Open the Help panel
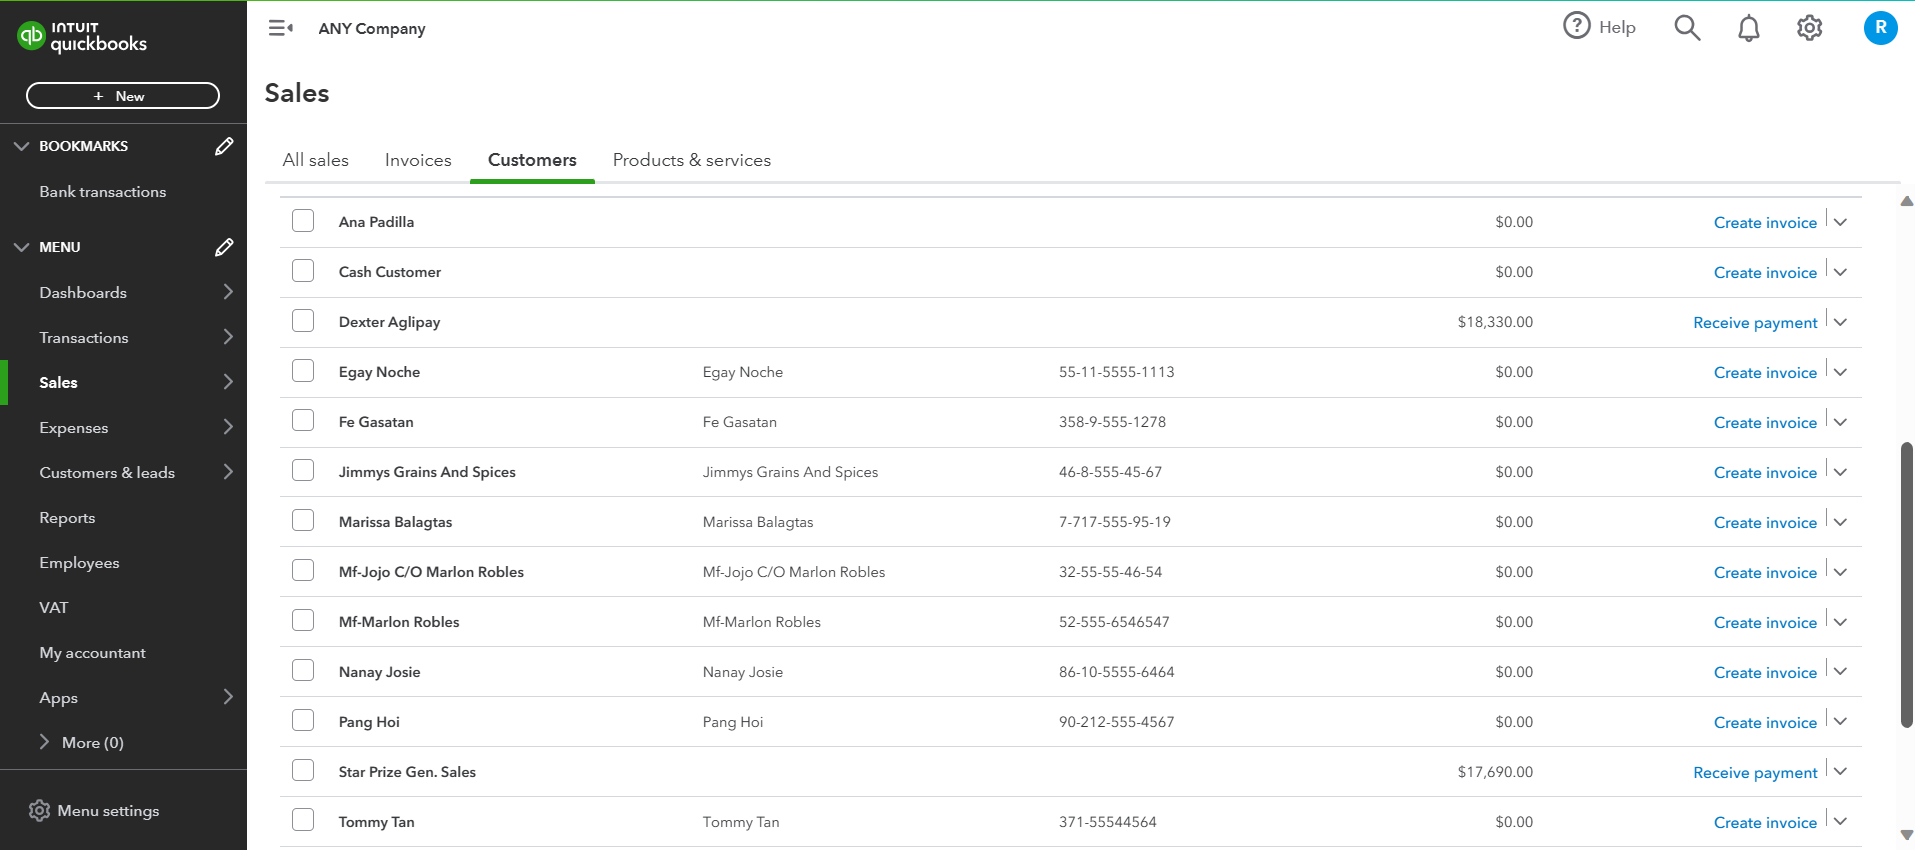1915x850 pixels. point(1599,27)
